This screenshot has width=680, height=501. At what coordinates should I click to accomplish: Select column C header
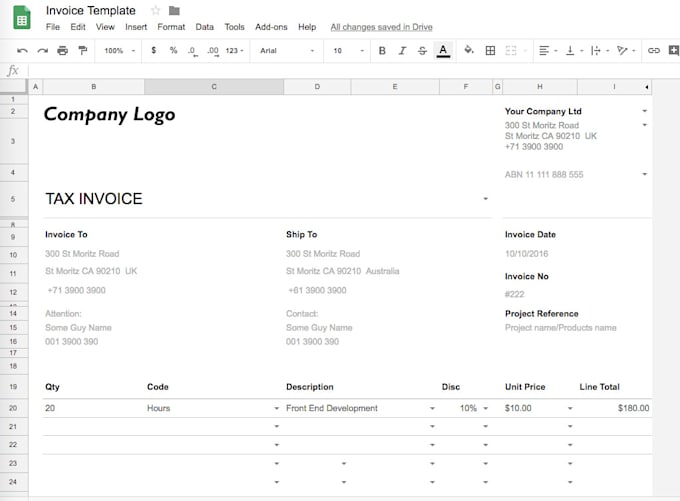(x=214, y=87)
